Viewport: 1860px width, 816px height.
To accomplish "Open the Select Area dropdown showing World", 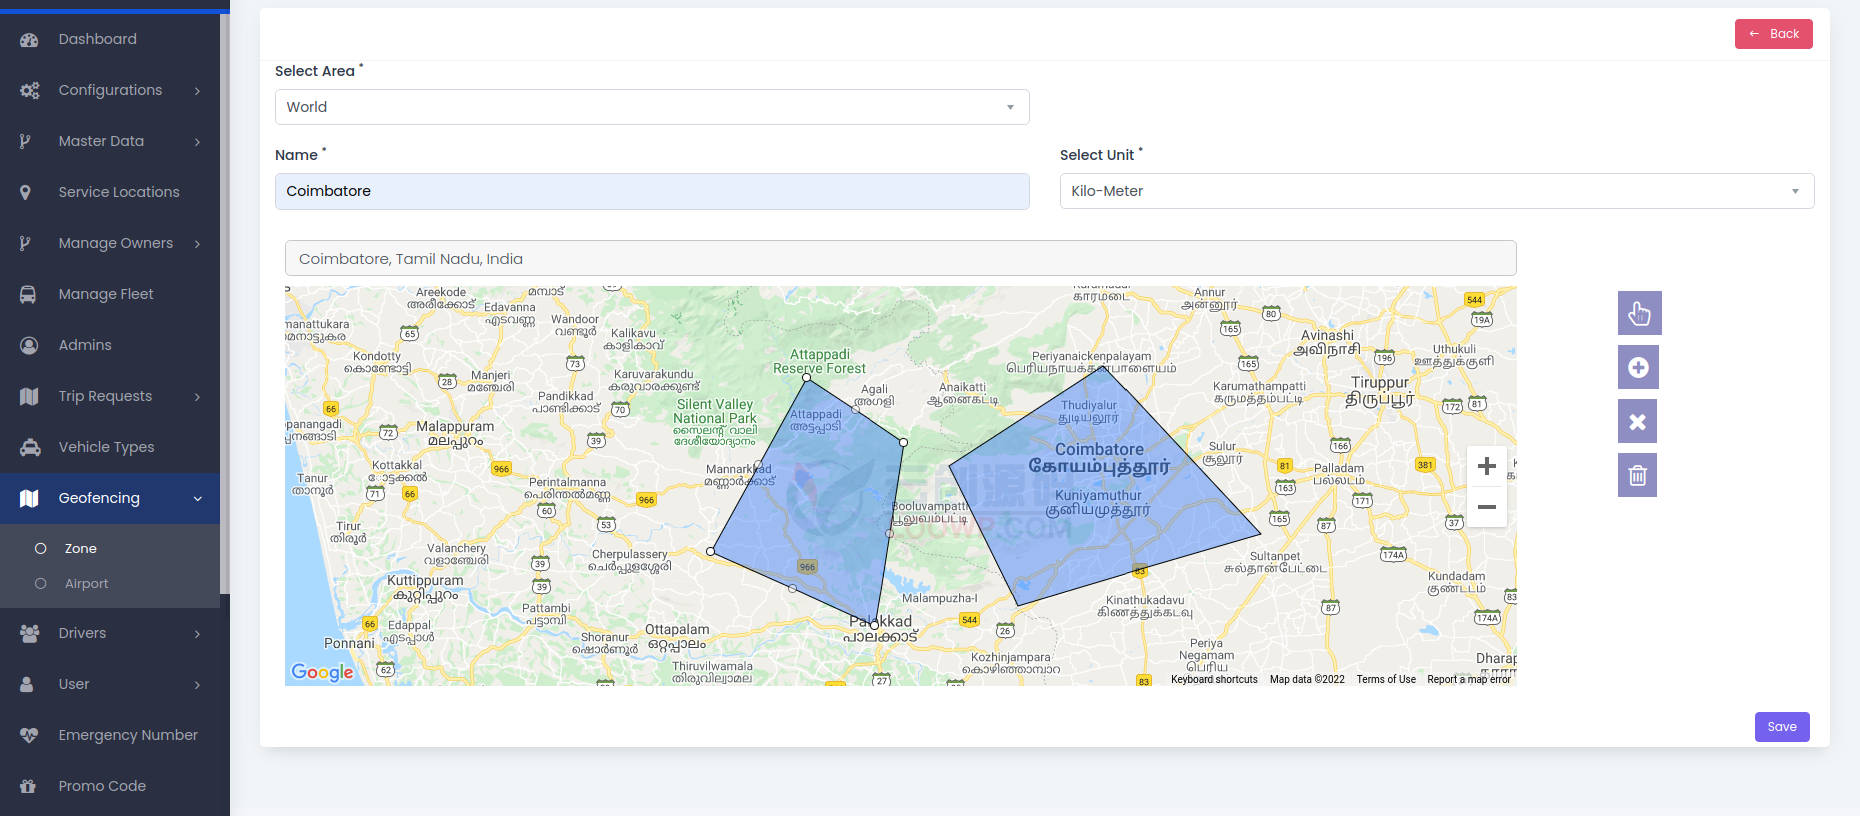I will [x=652, y=107].
